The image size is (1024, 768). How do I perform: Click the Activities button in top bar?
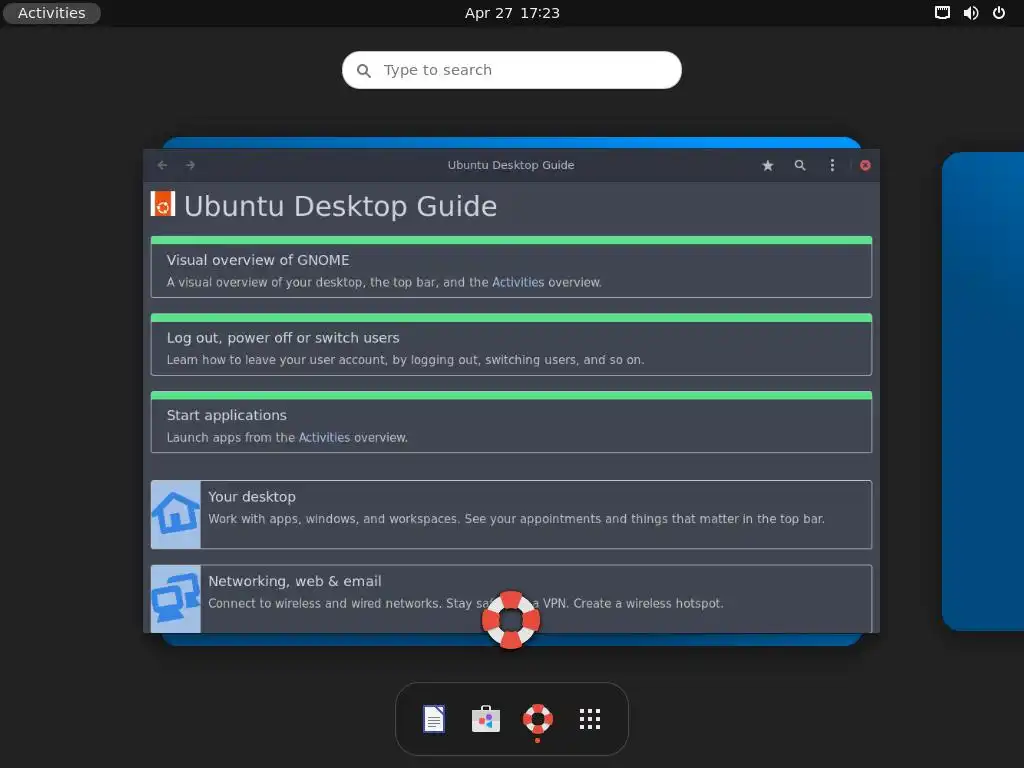tap(52, 13)
